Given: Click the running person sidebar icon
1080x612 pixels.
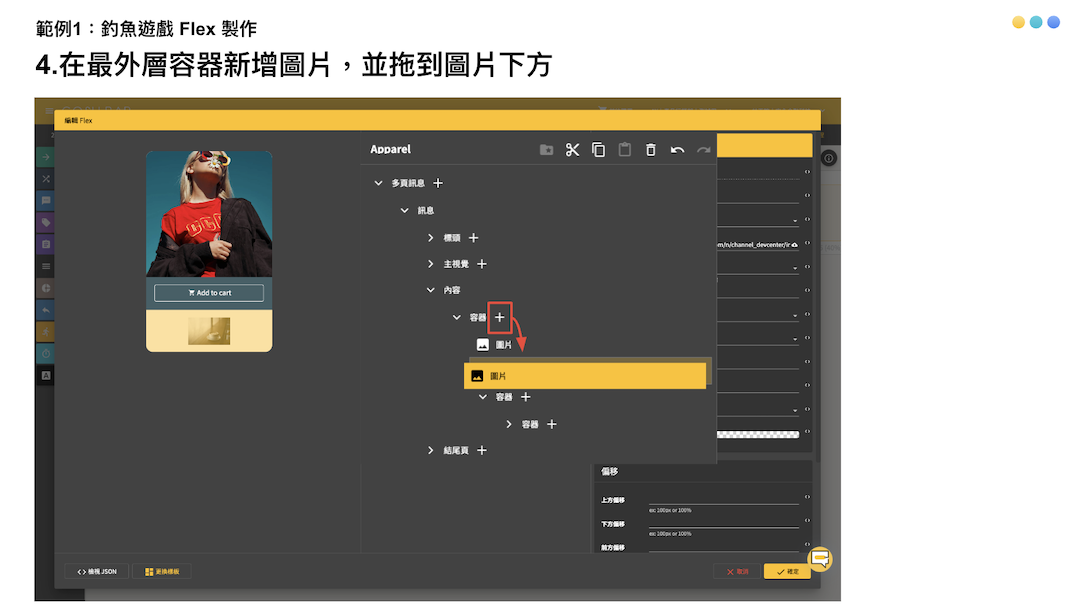Looking at the screenshot, I should click(x=45, y=332).
